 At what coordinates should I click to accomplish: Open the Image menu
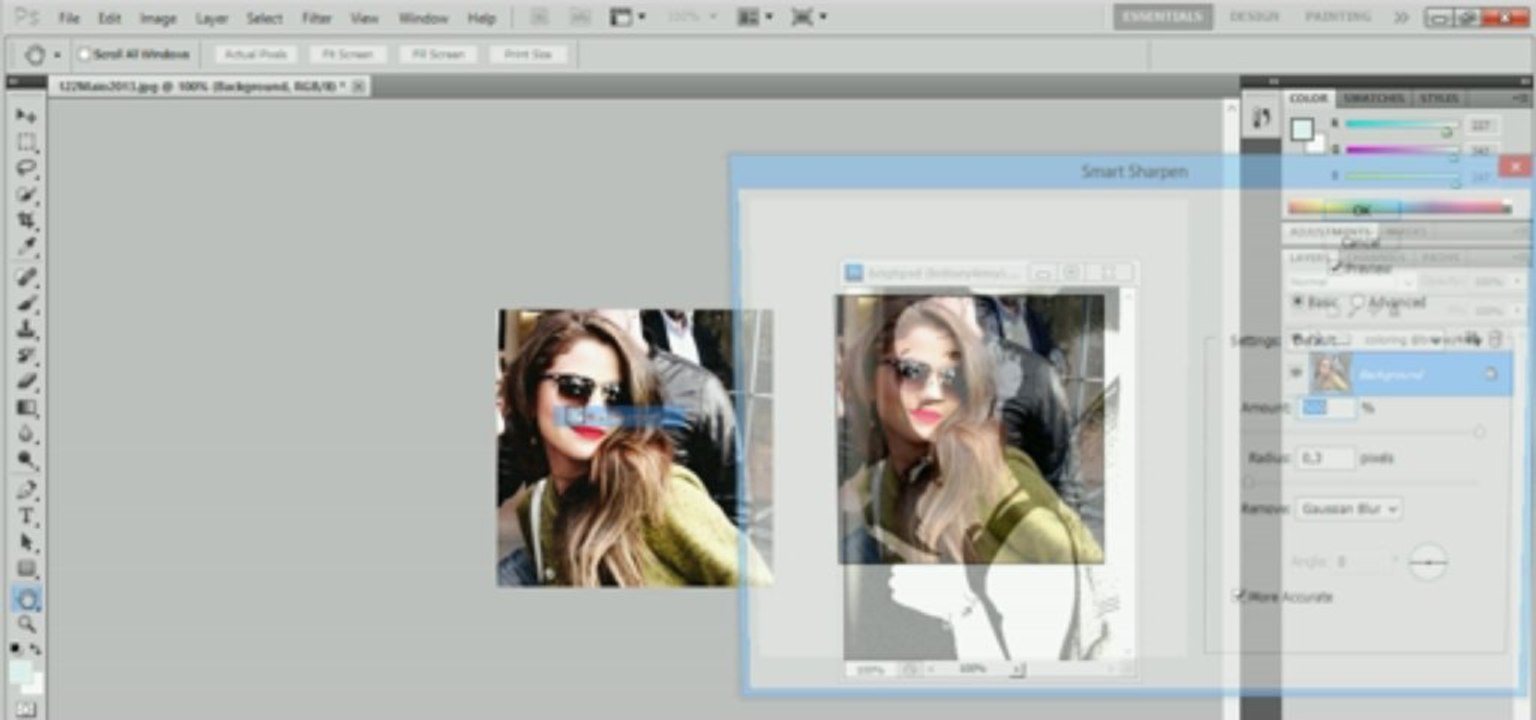158,18
